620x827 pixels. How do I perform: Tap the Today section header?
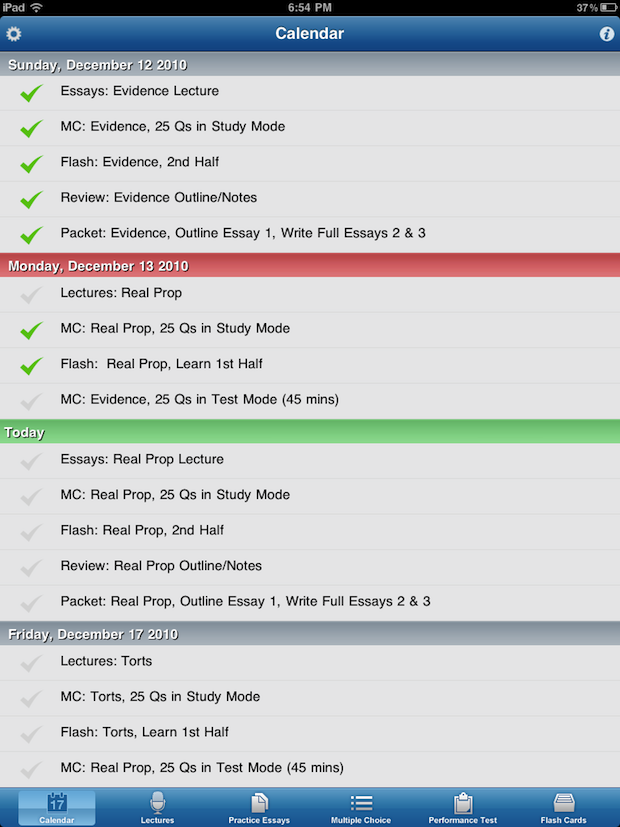(x=310, y=433)
